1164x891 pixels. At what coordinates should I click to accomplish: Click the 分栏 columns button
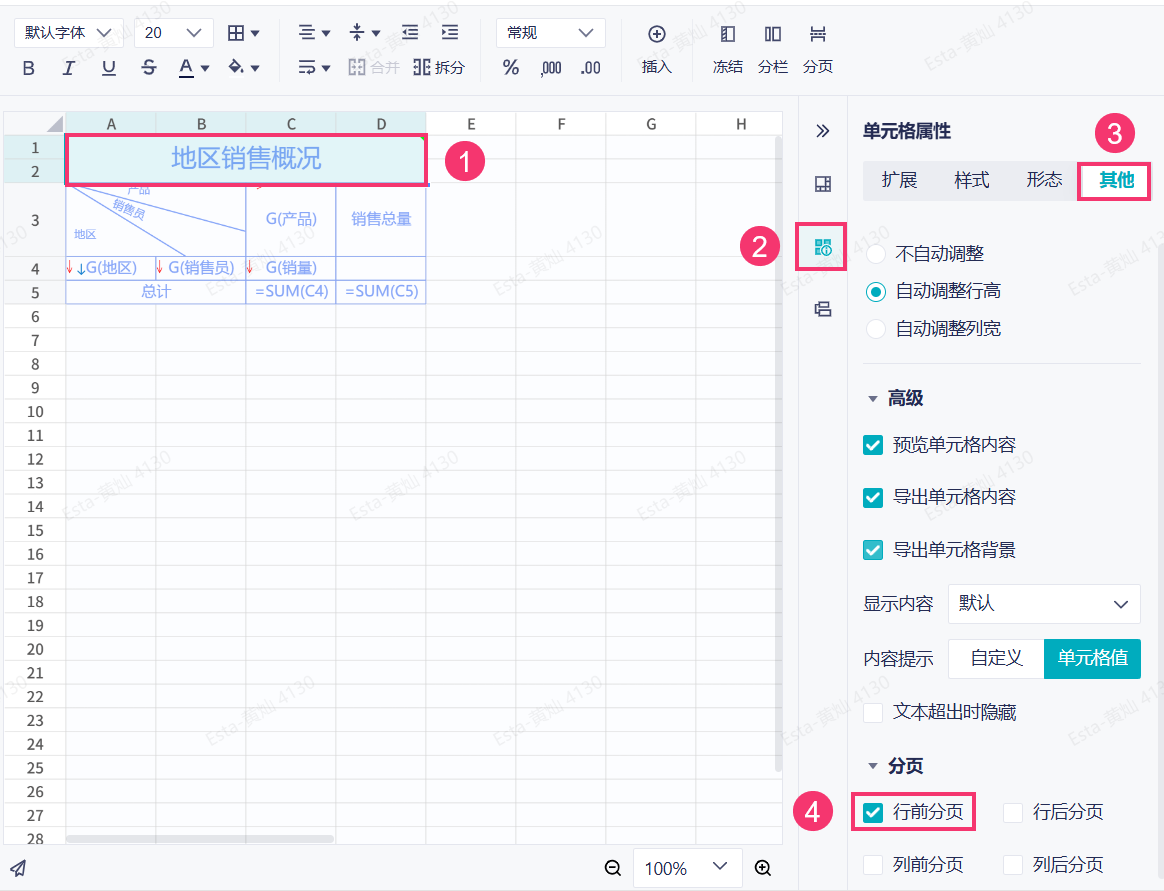773,50
